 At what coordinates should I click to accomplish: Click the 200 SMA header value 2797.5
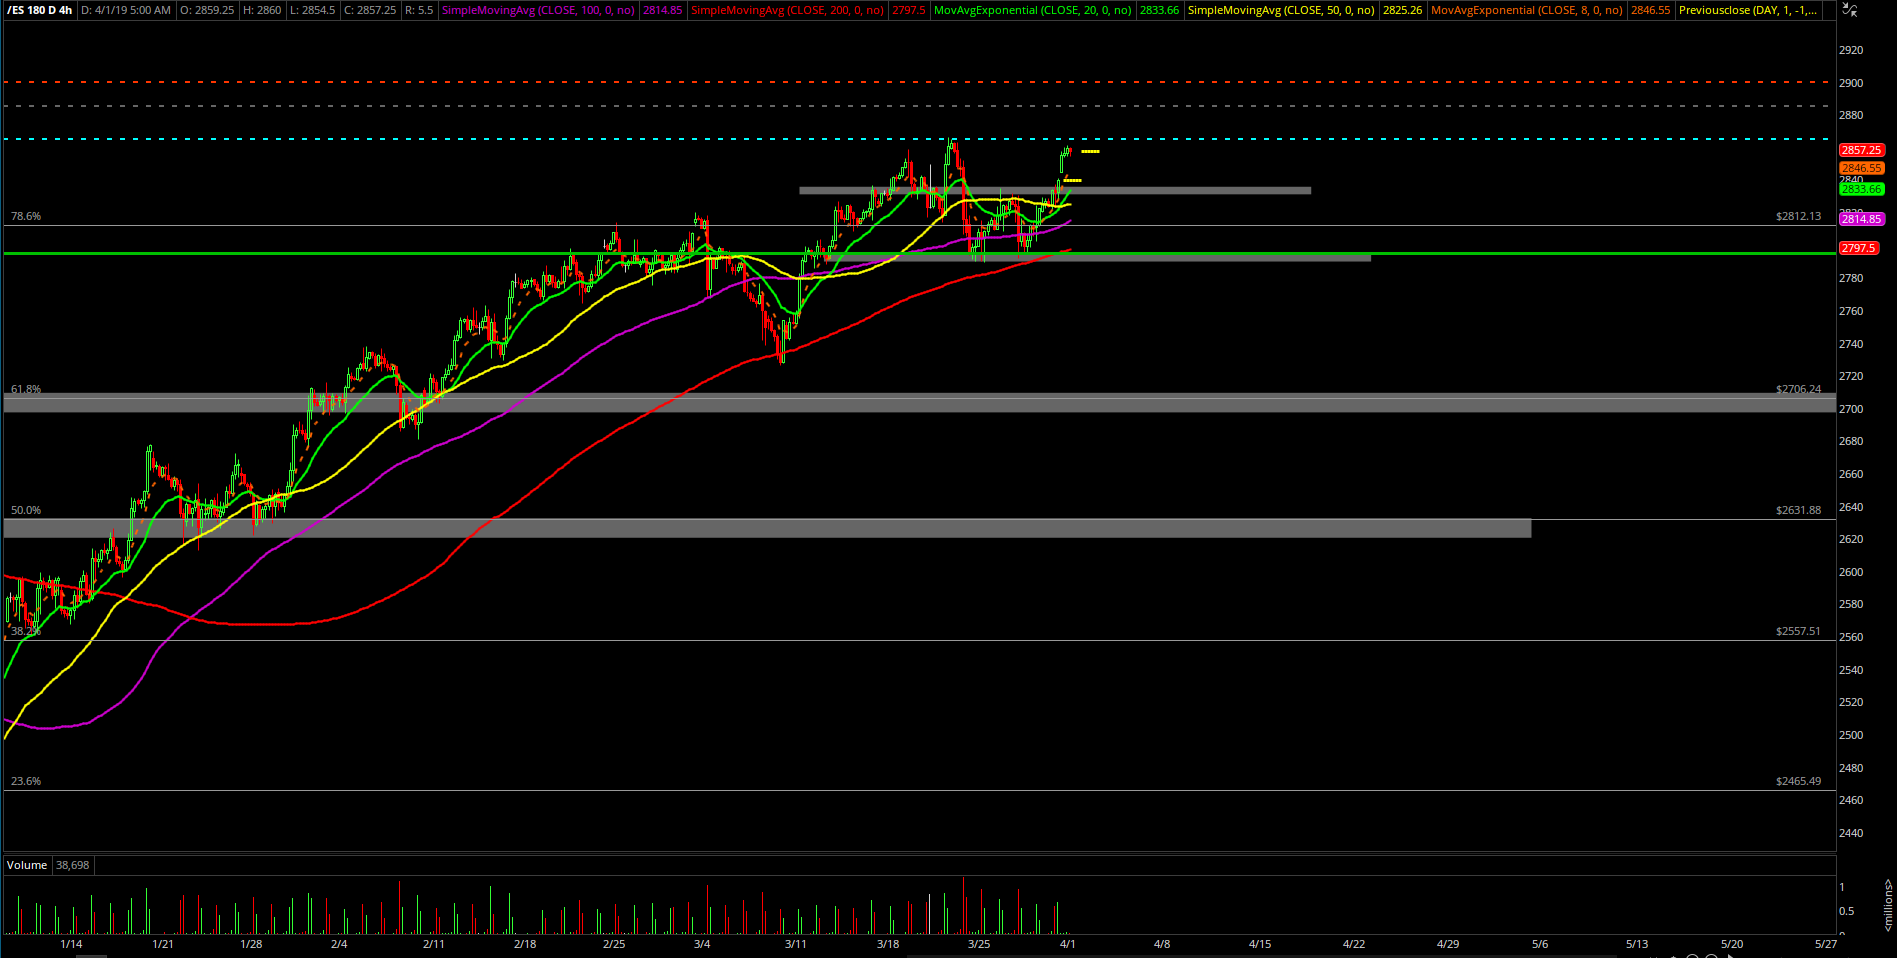click(909, 10)
